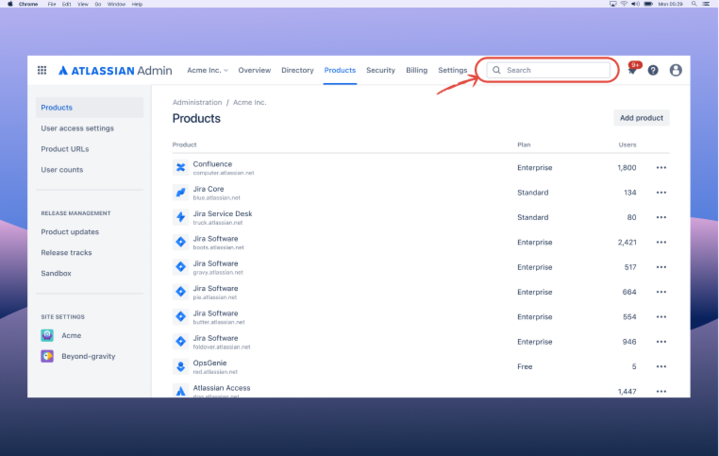Image resolution: width=719 pixels, height=456 pixels.
Task: Select the Products tab in top navigation
Action: (340, 70)
